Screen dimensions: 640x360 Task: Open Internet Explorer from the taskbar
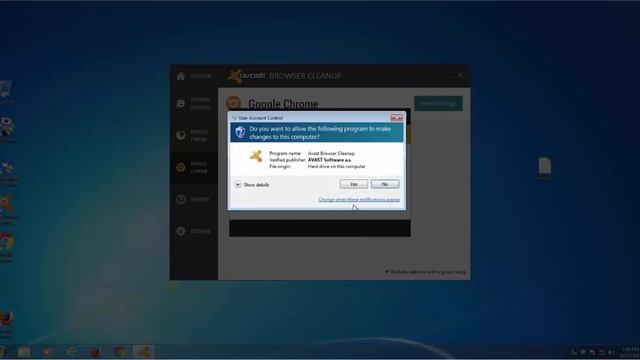pyautogui.click(x=72, y=351)
